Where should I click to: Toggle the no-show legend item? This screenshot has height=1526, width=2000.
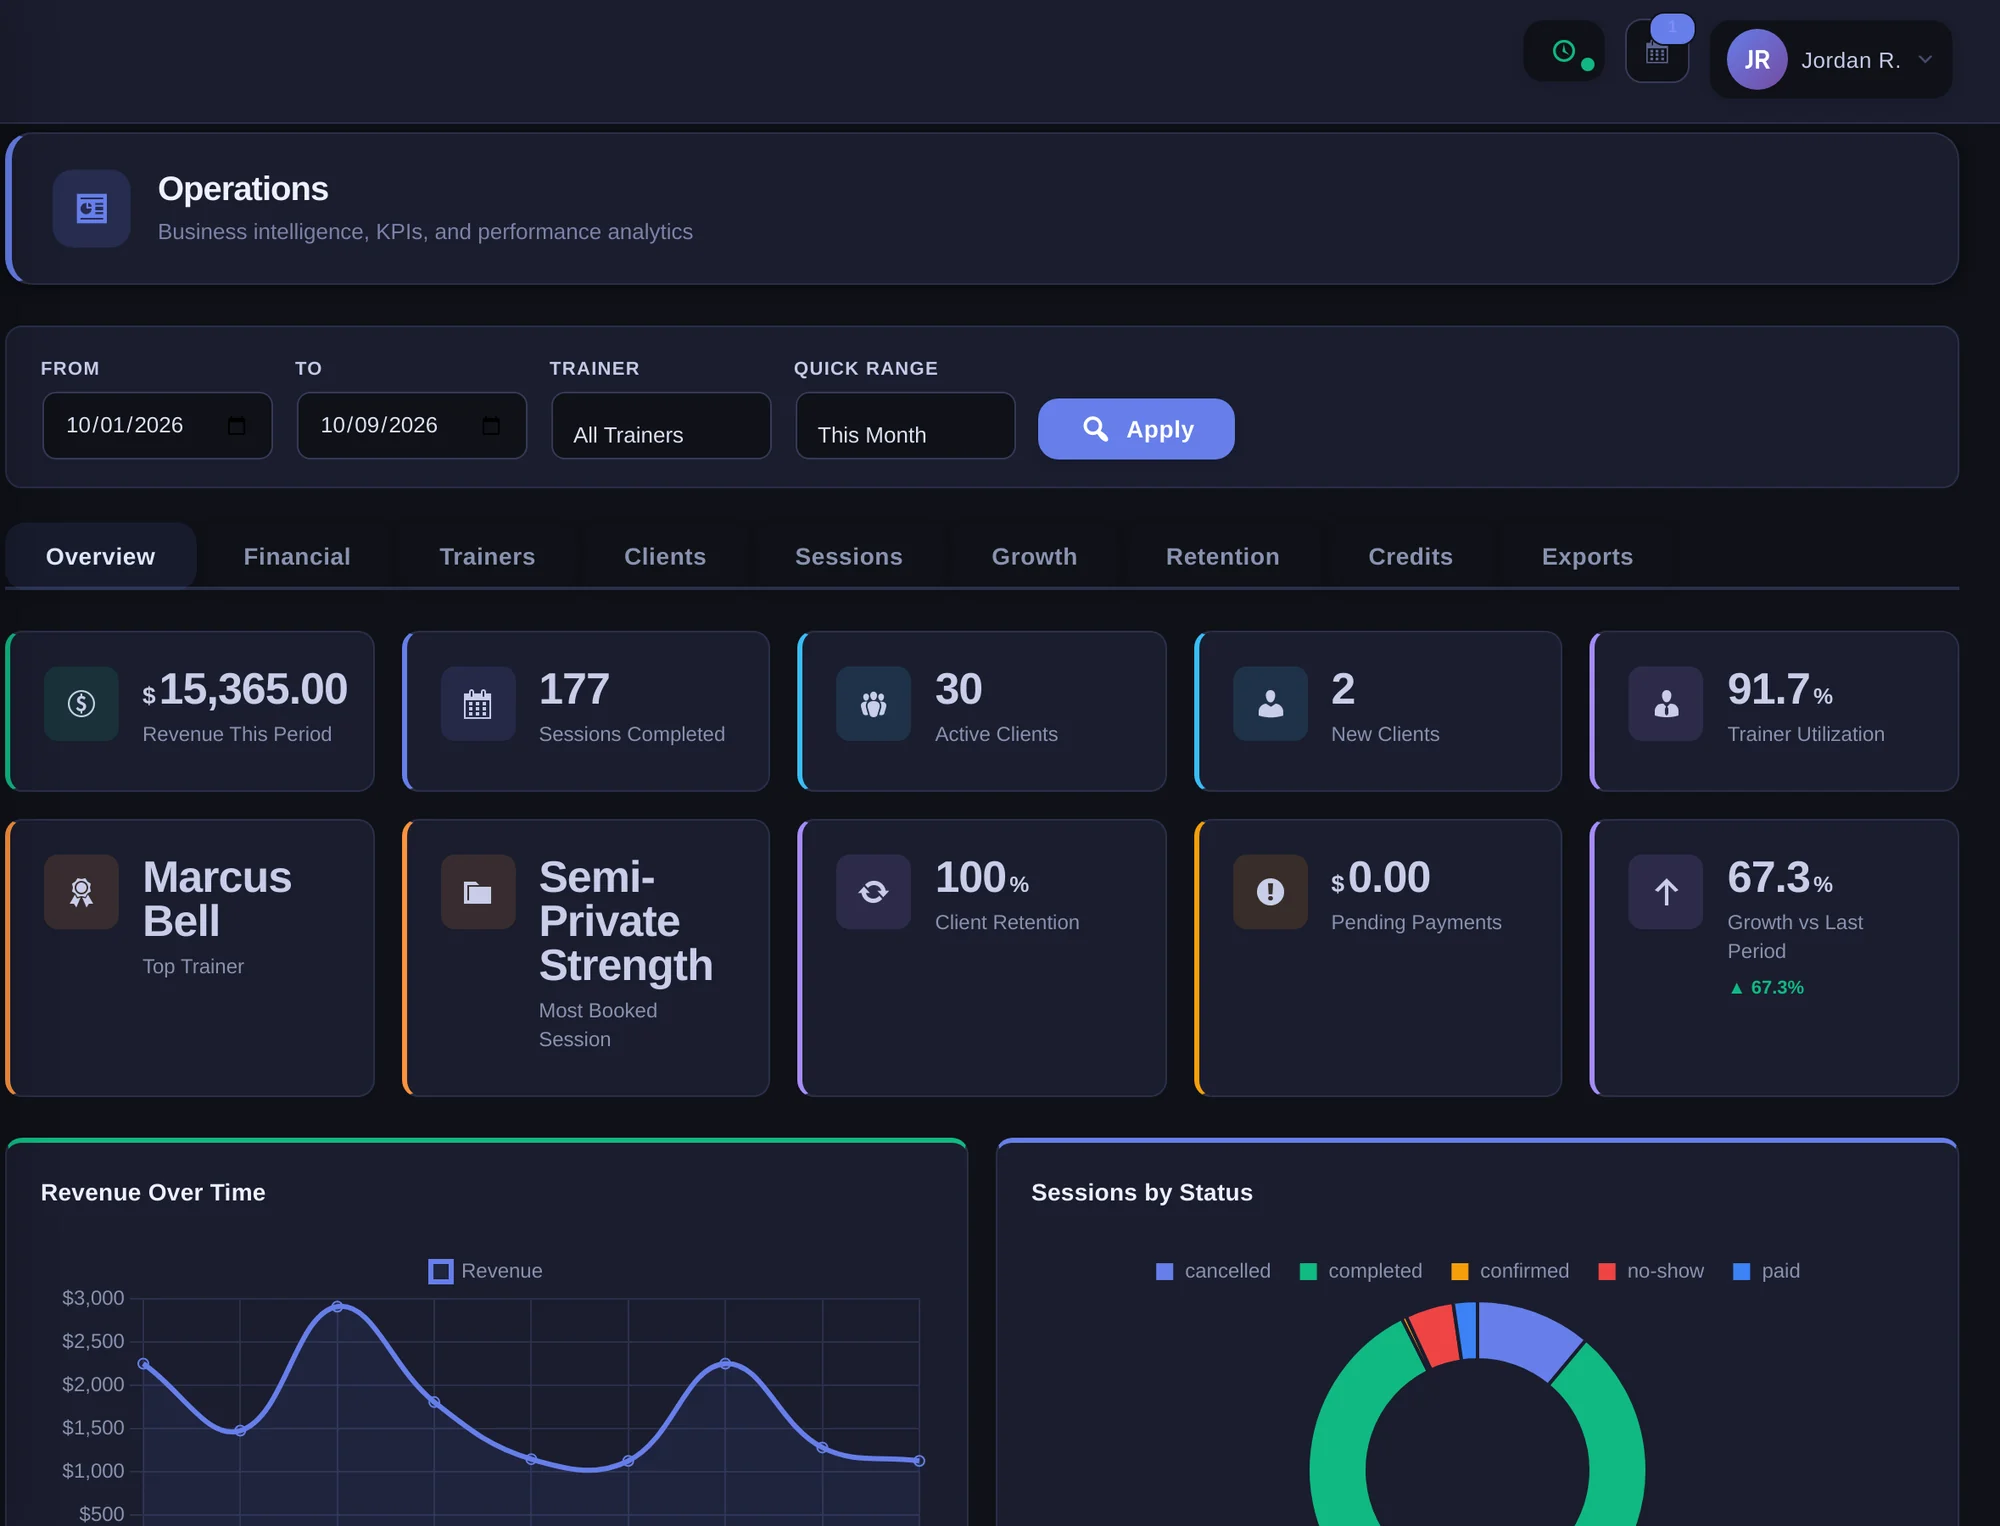point(1651,1271)
